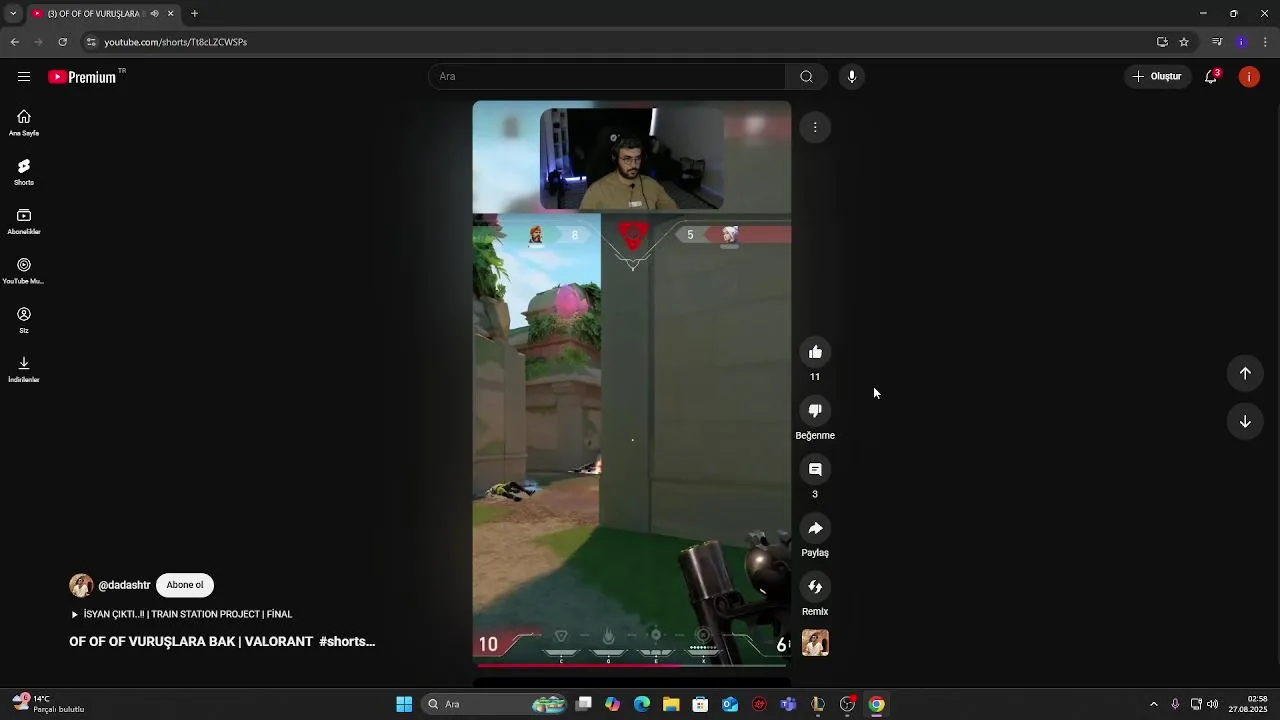Focus the YouTube Ara search field
Viewport: 1280px width, 720px height.
click(x=607, y=77)
